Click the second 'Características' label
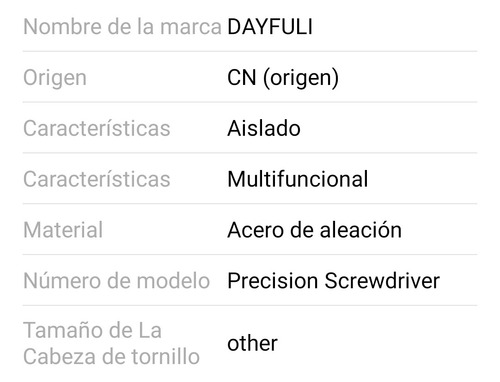 97,179
